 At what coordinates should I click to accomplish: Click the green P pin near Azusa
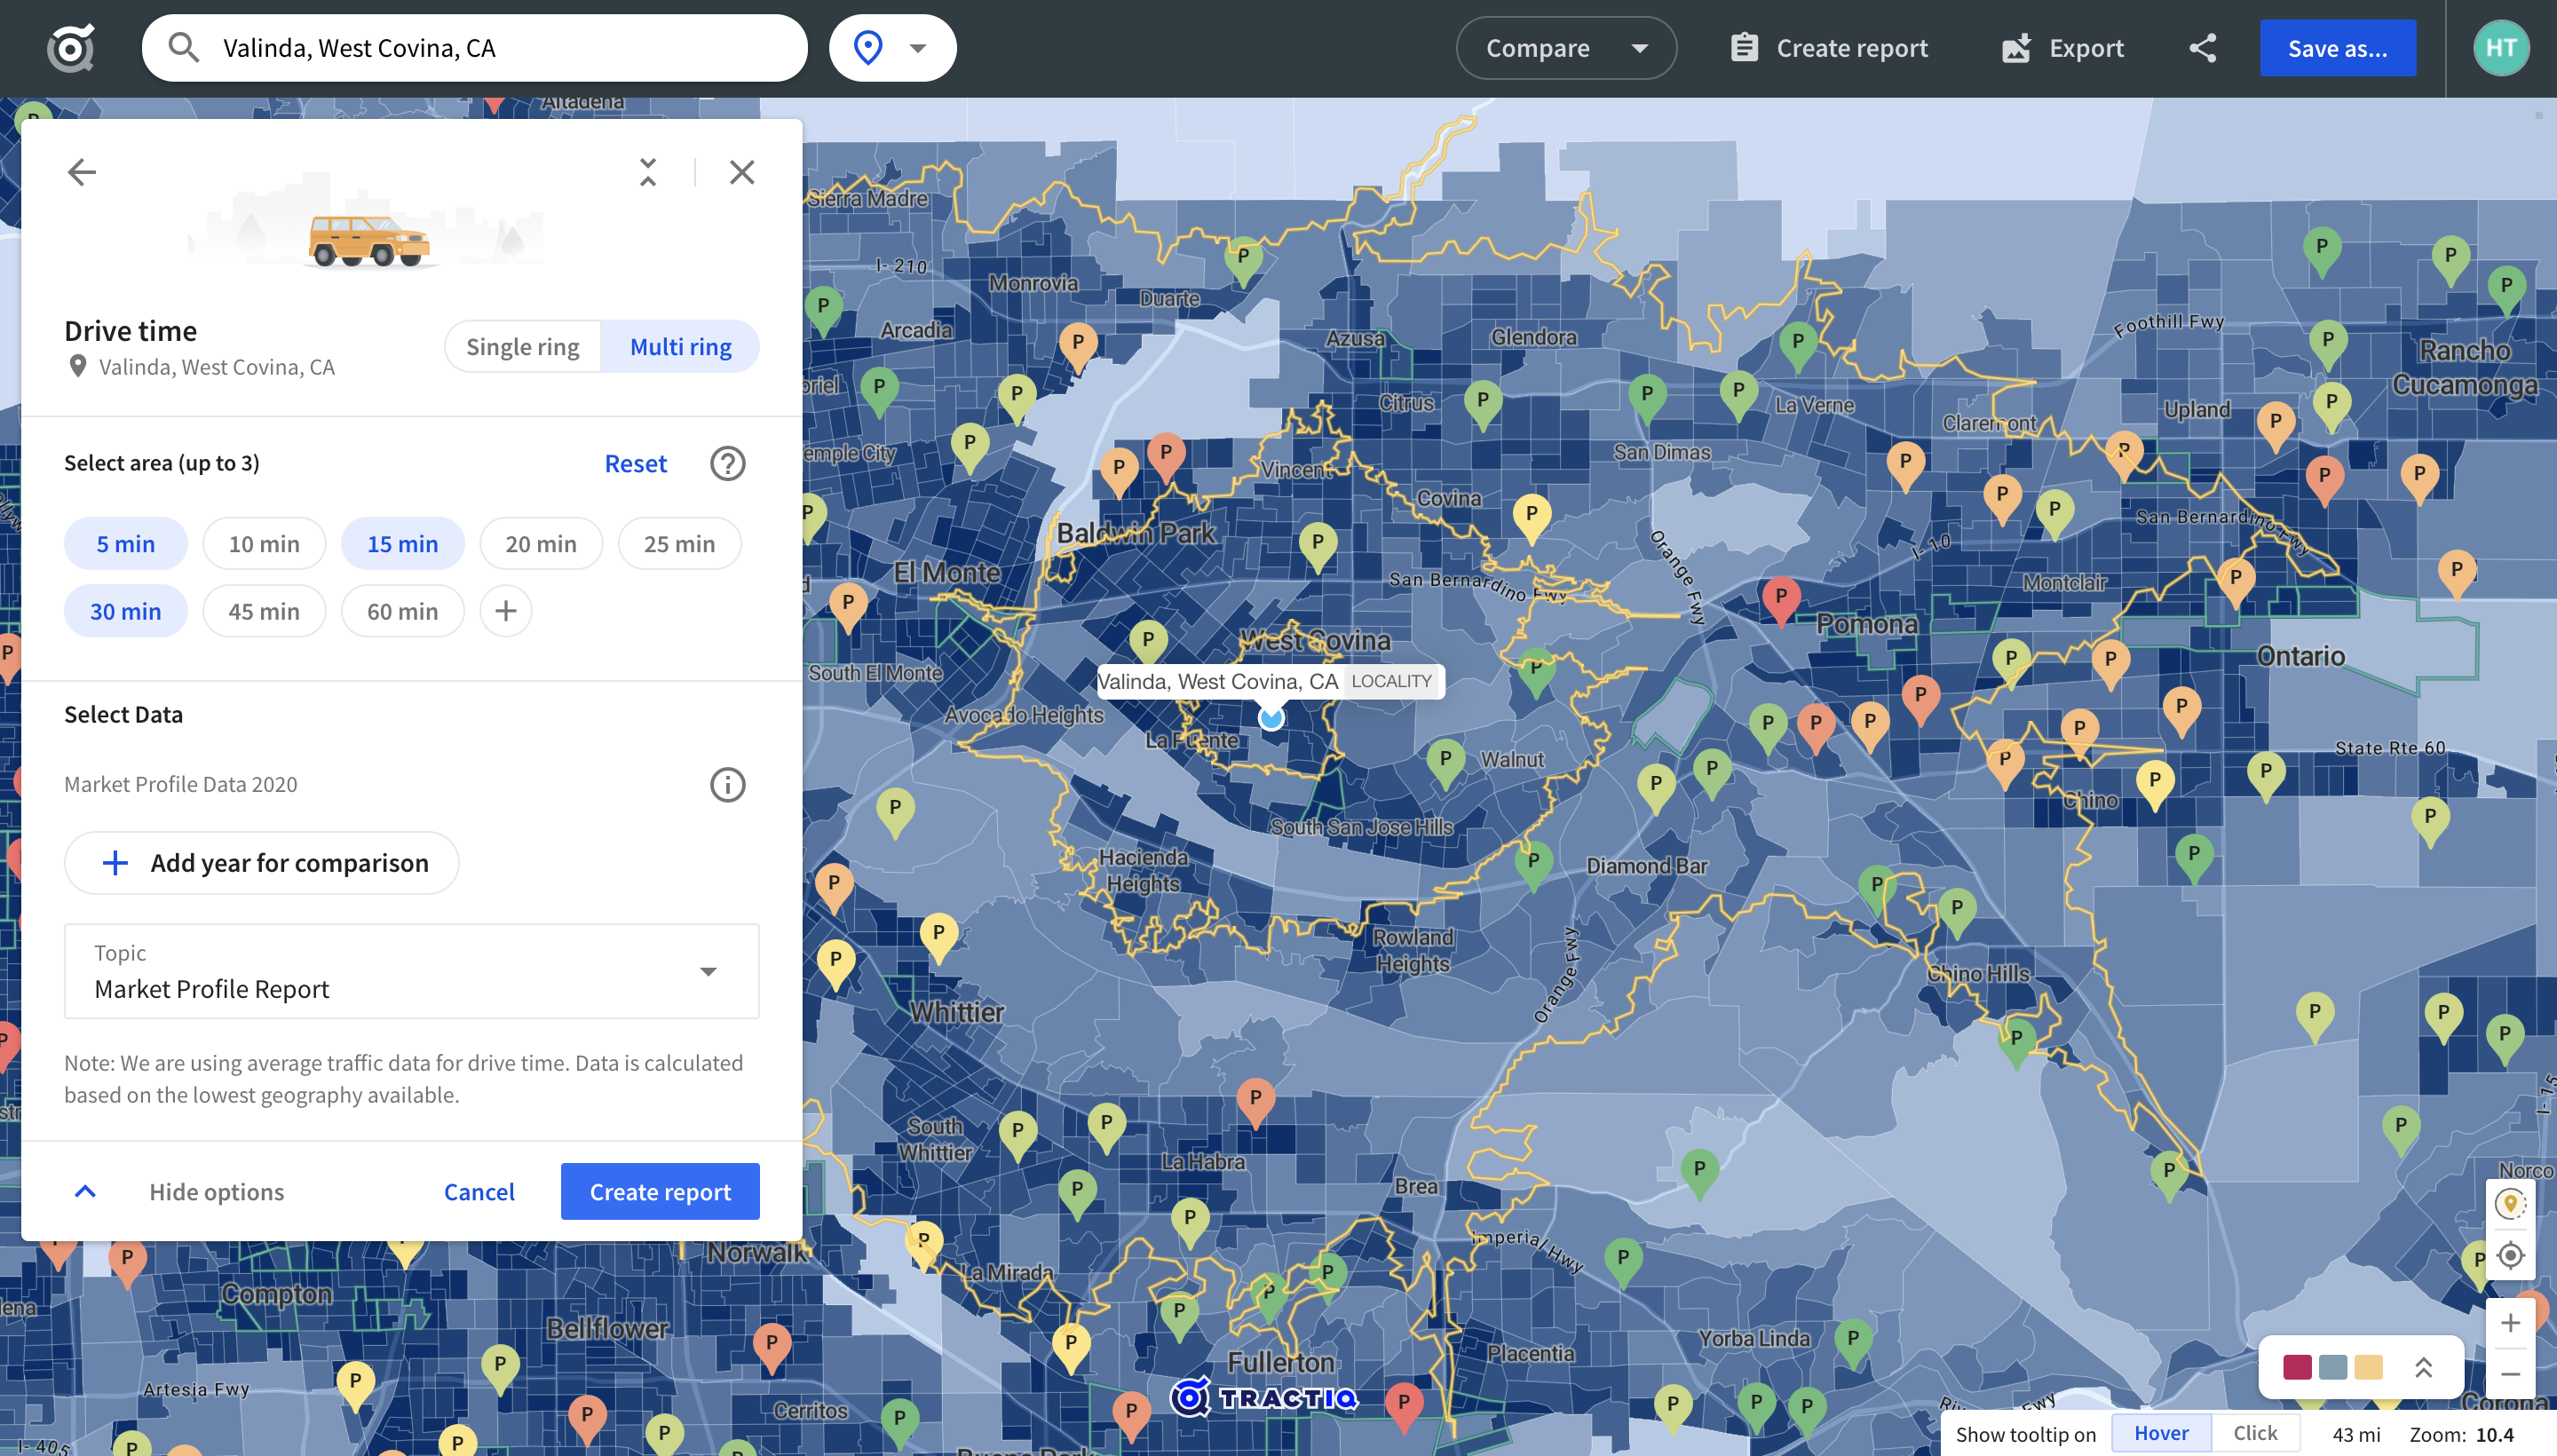tap(1482, 404)
